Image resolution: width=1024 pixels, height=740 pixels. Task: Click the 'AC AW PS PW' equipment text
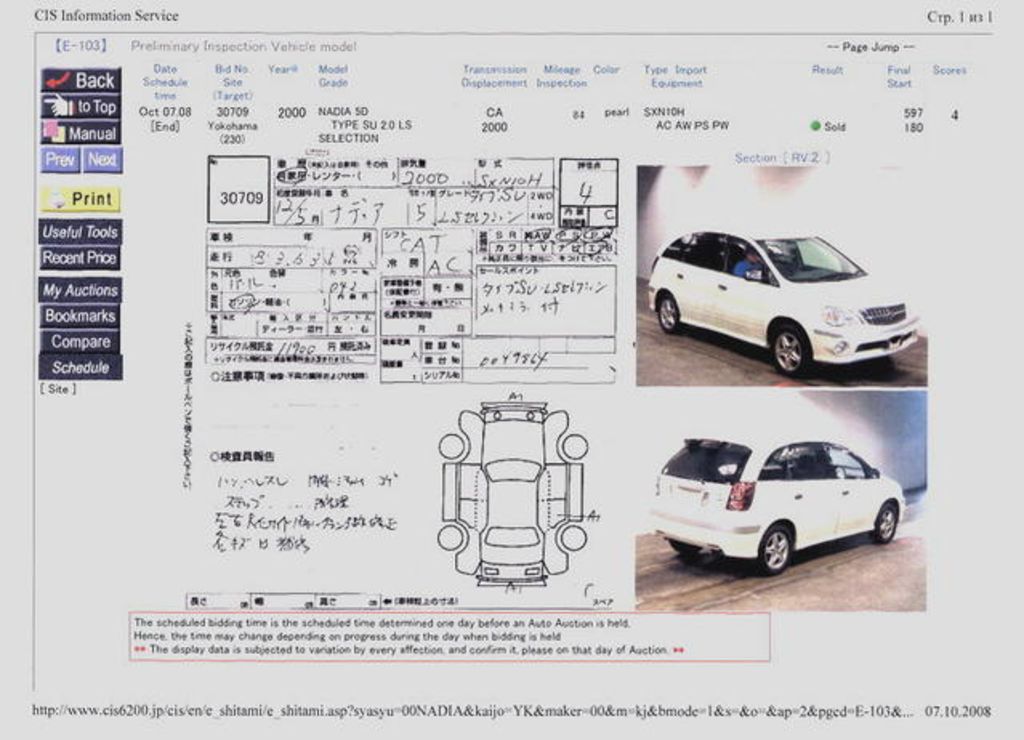(692, 125)
